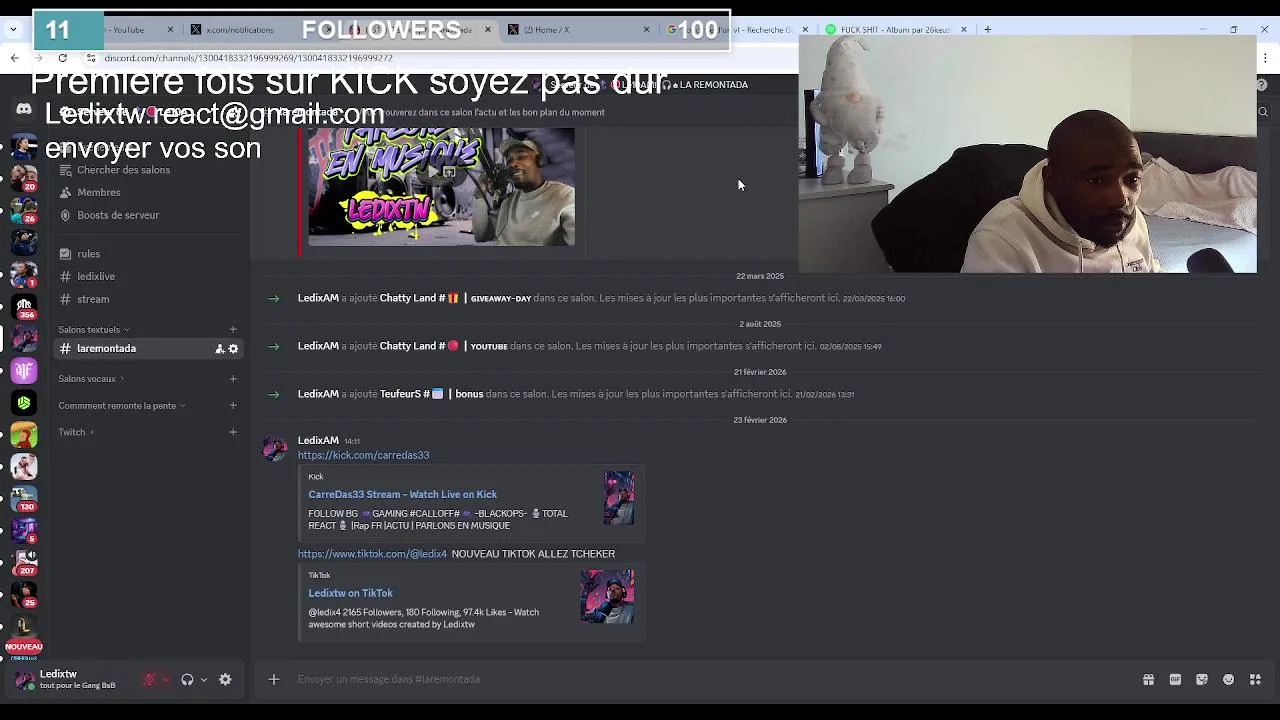Viewport: 1280px width, 720px height.
Task: Open kick.com/carredas33 link
Action: [x=363, y=456]
